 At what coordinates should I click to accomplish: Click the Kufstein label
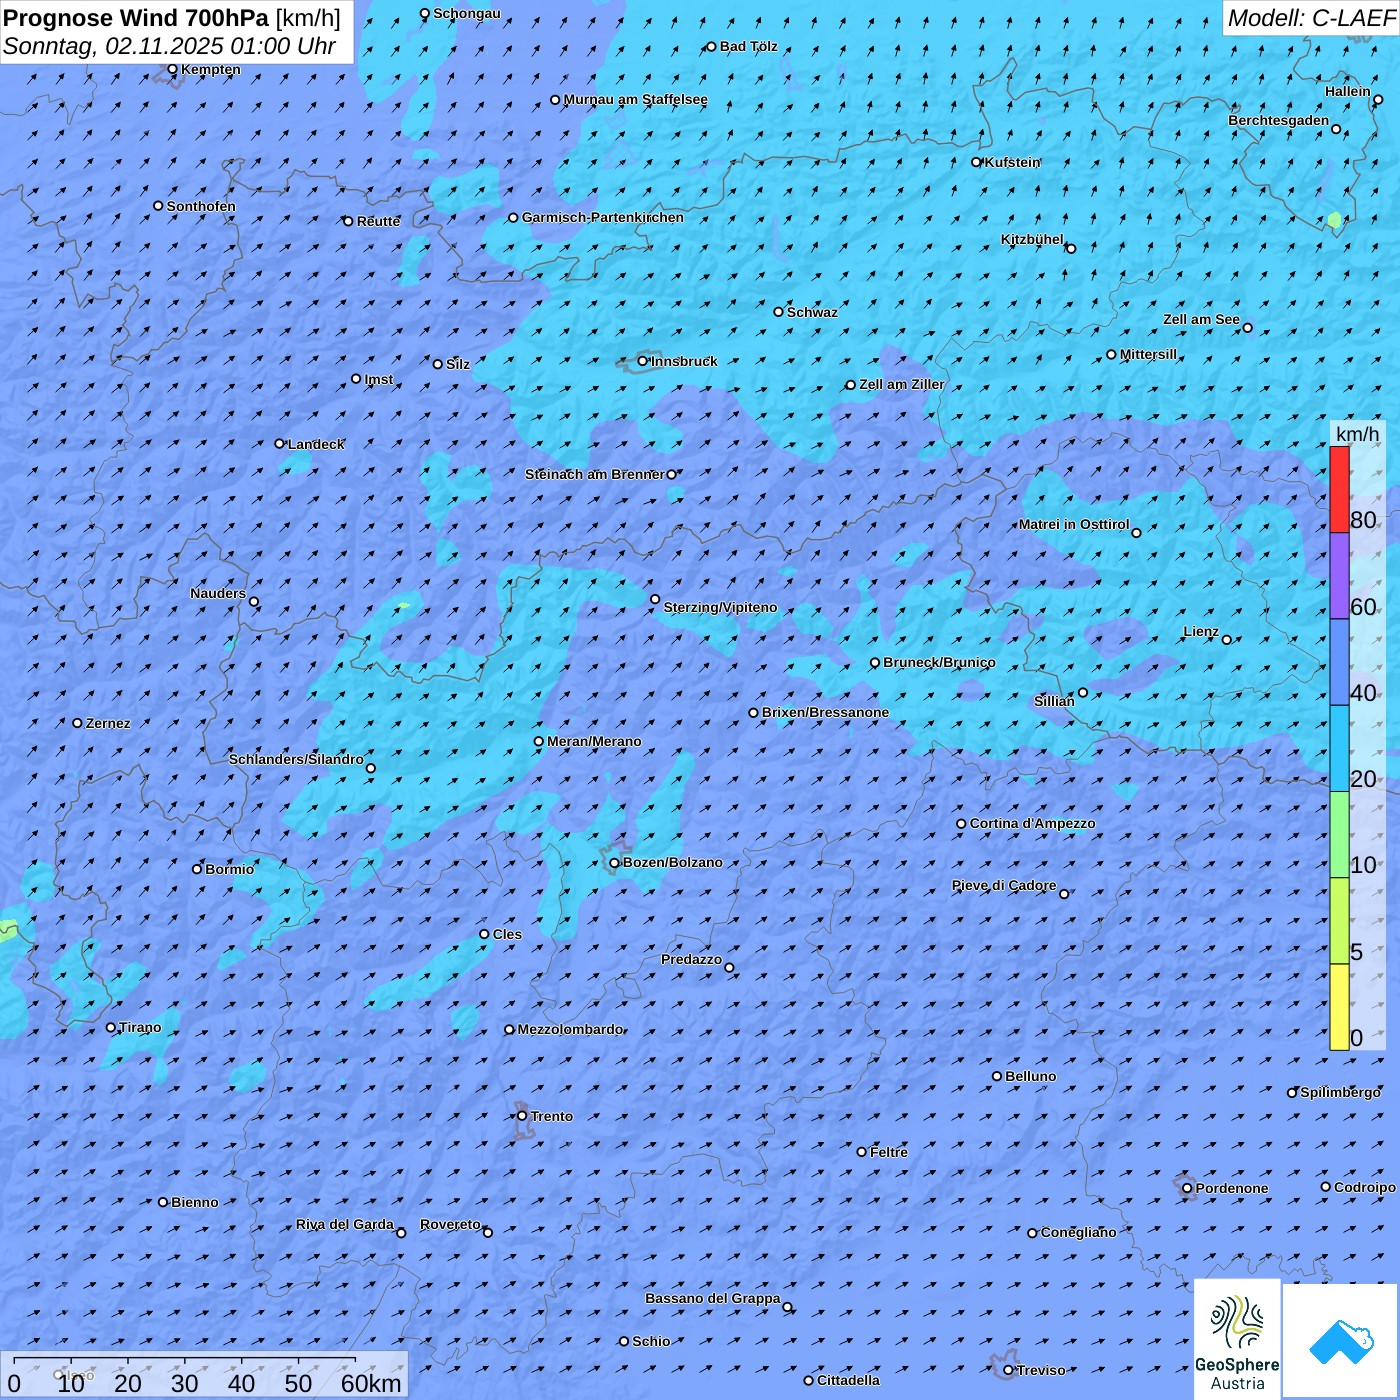coord(1012,162)
